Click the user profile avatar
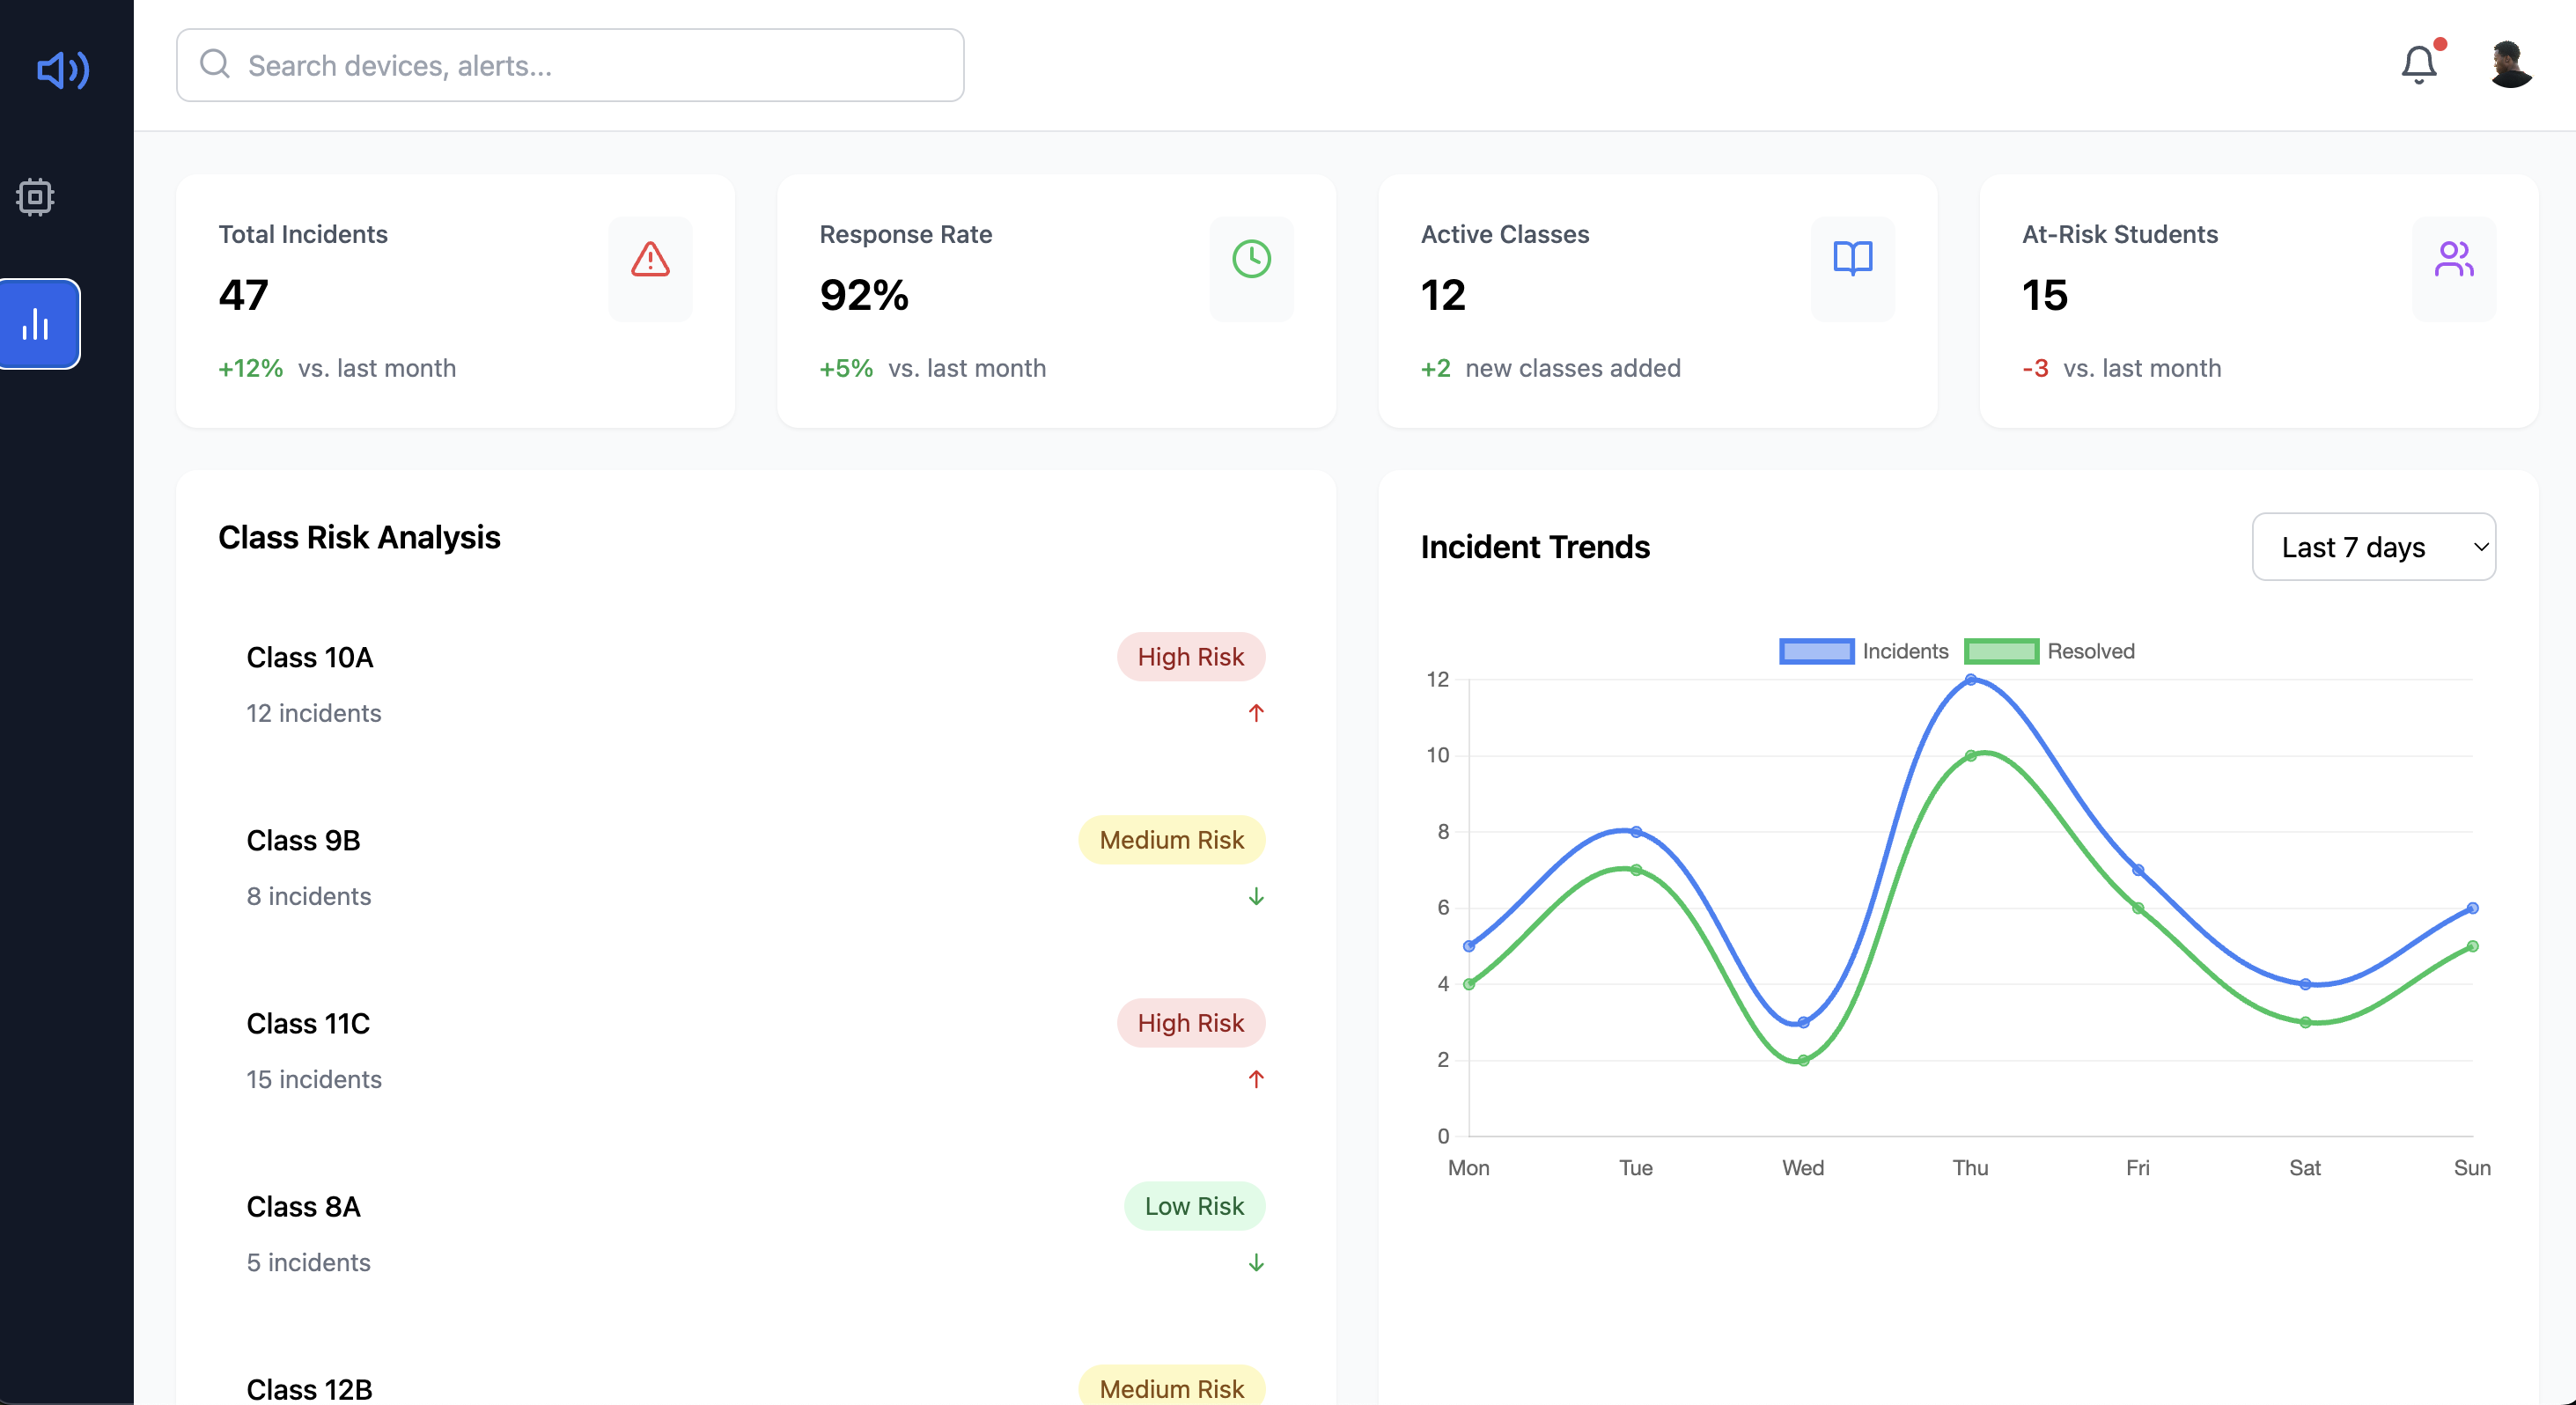2576x1405 pixels. (x=2510, y=66)
